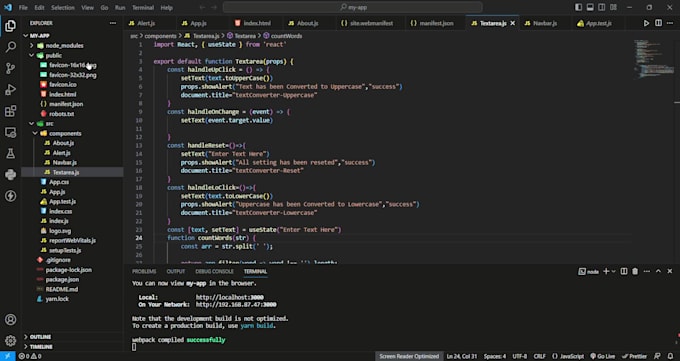Open the new terminal launch profile dropdown
The height and width of the screenshot is (361, 680).
click(x=614, y=271)
